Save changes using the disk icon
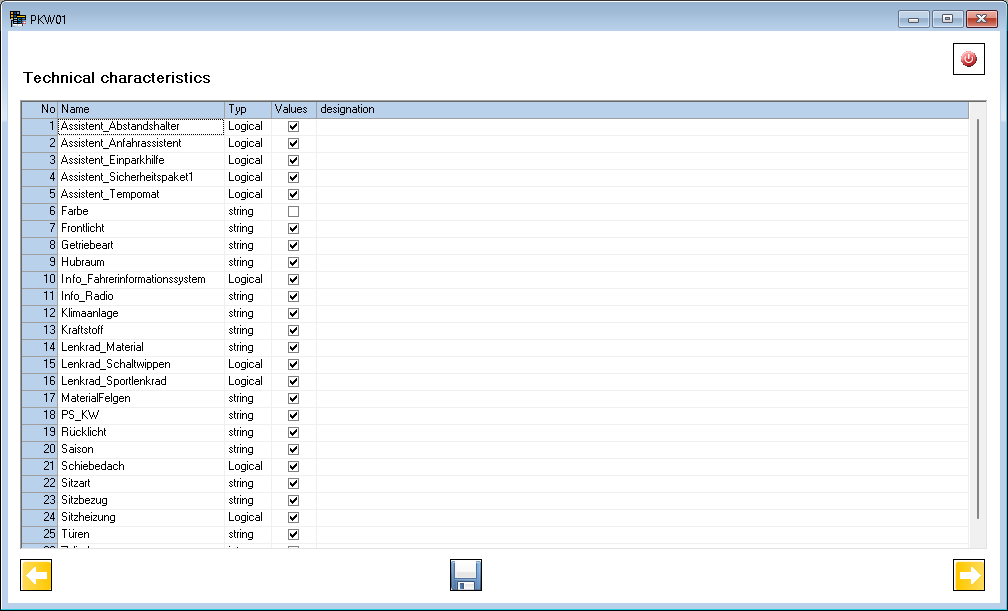The height and width of the screenshot is (611, 1008). point(465,575)
